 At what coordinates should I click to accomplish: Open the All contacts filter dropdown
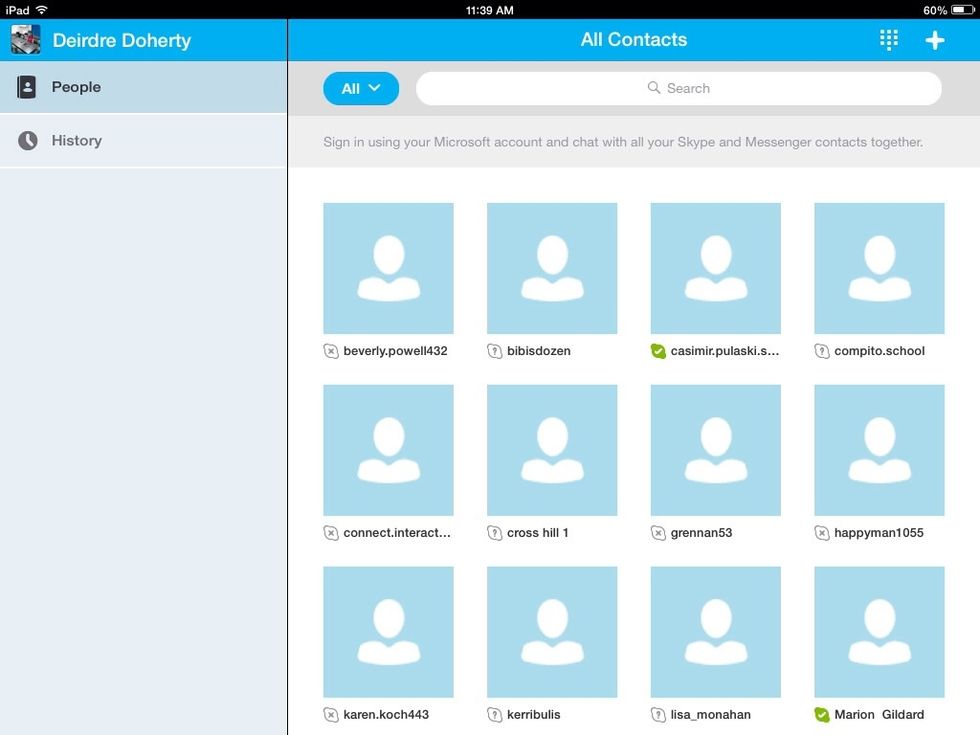(x=361, y=88)
